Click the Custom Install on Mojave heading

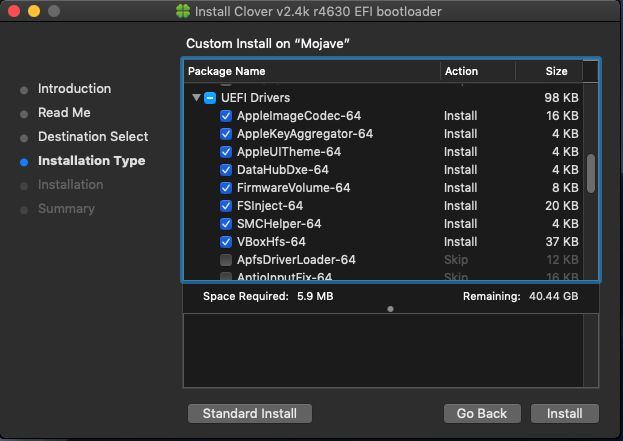(268, 44)
